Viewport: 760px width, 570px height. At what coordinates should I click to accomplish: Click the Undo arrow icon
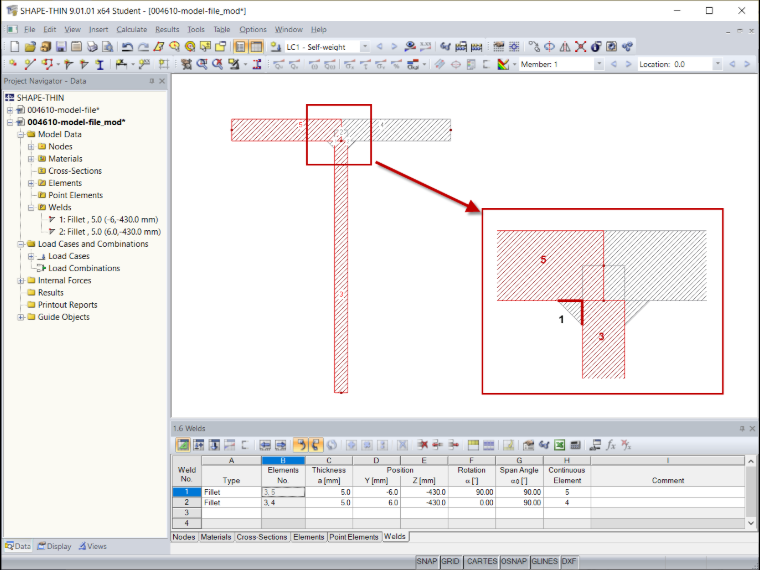click(x=127, y=47)
